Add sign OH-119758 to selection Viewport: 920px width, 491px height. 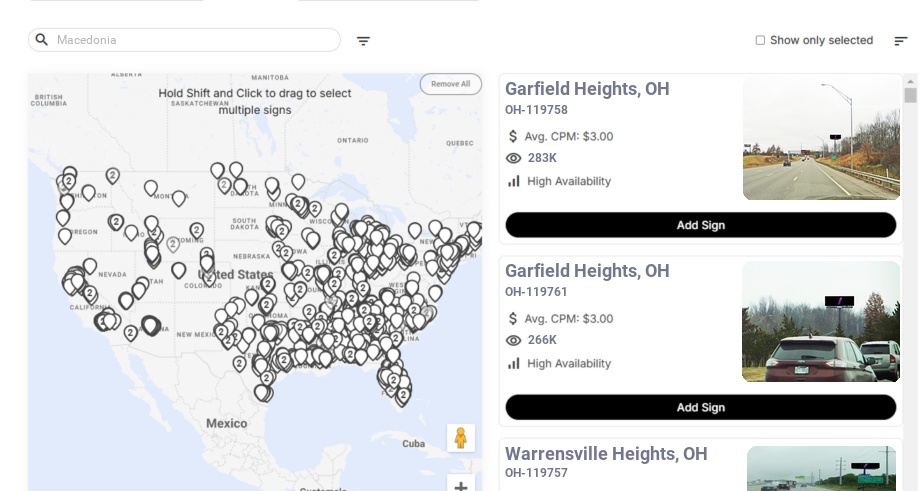coord(700,225)
